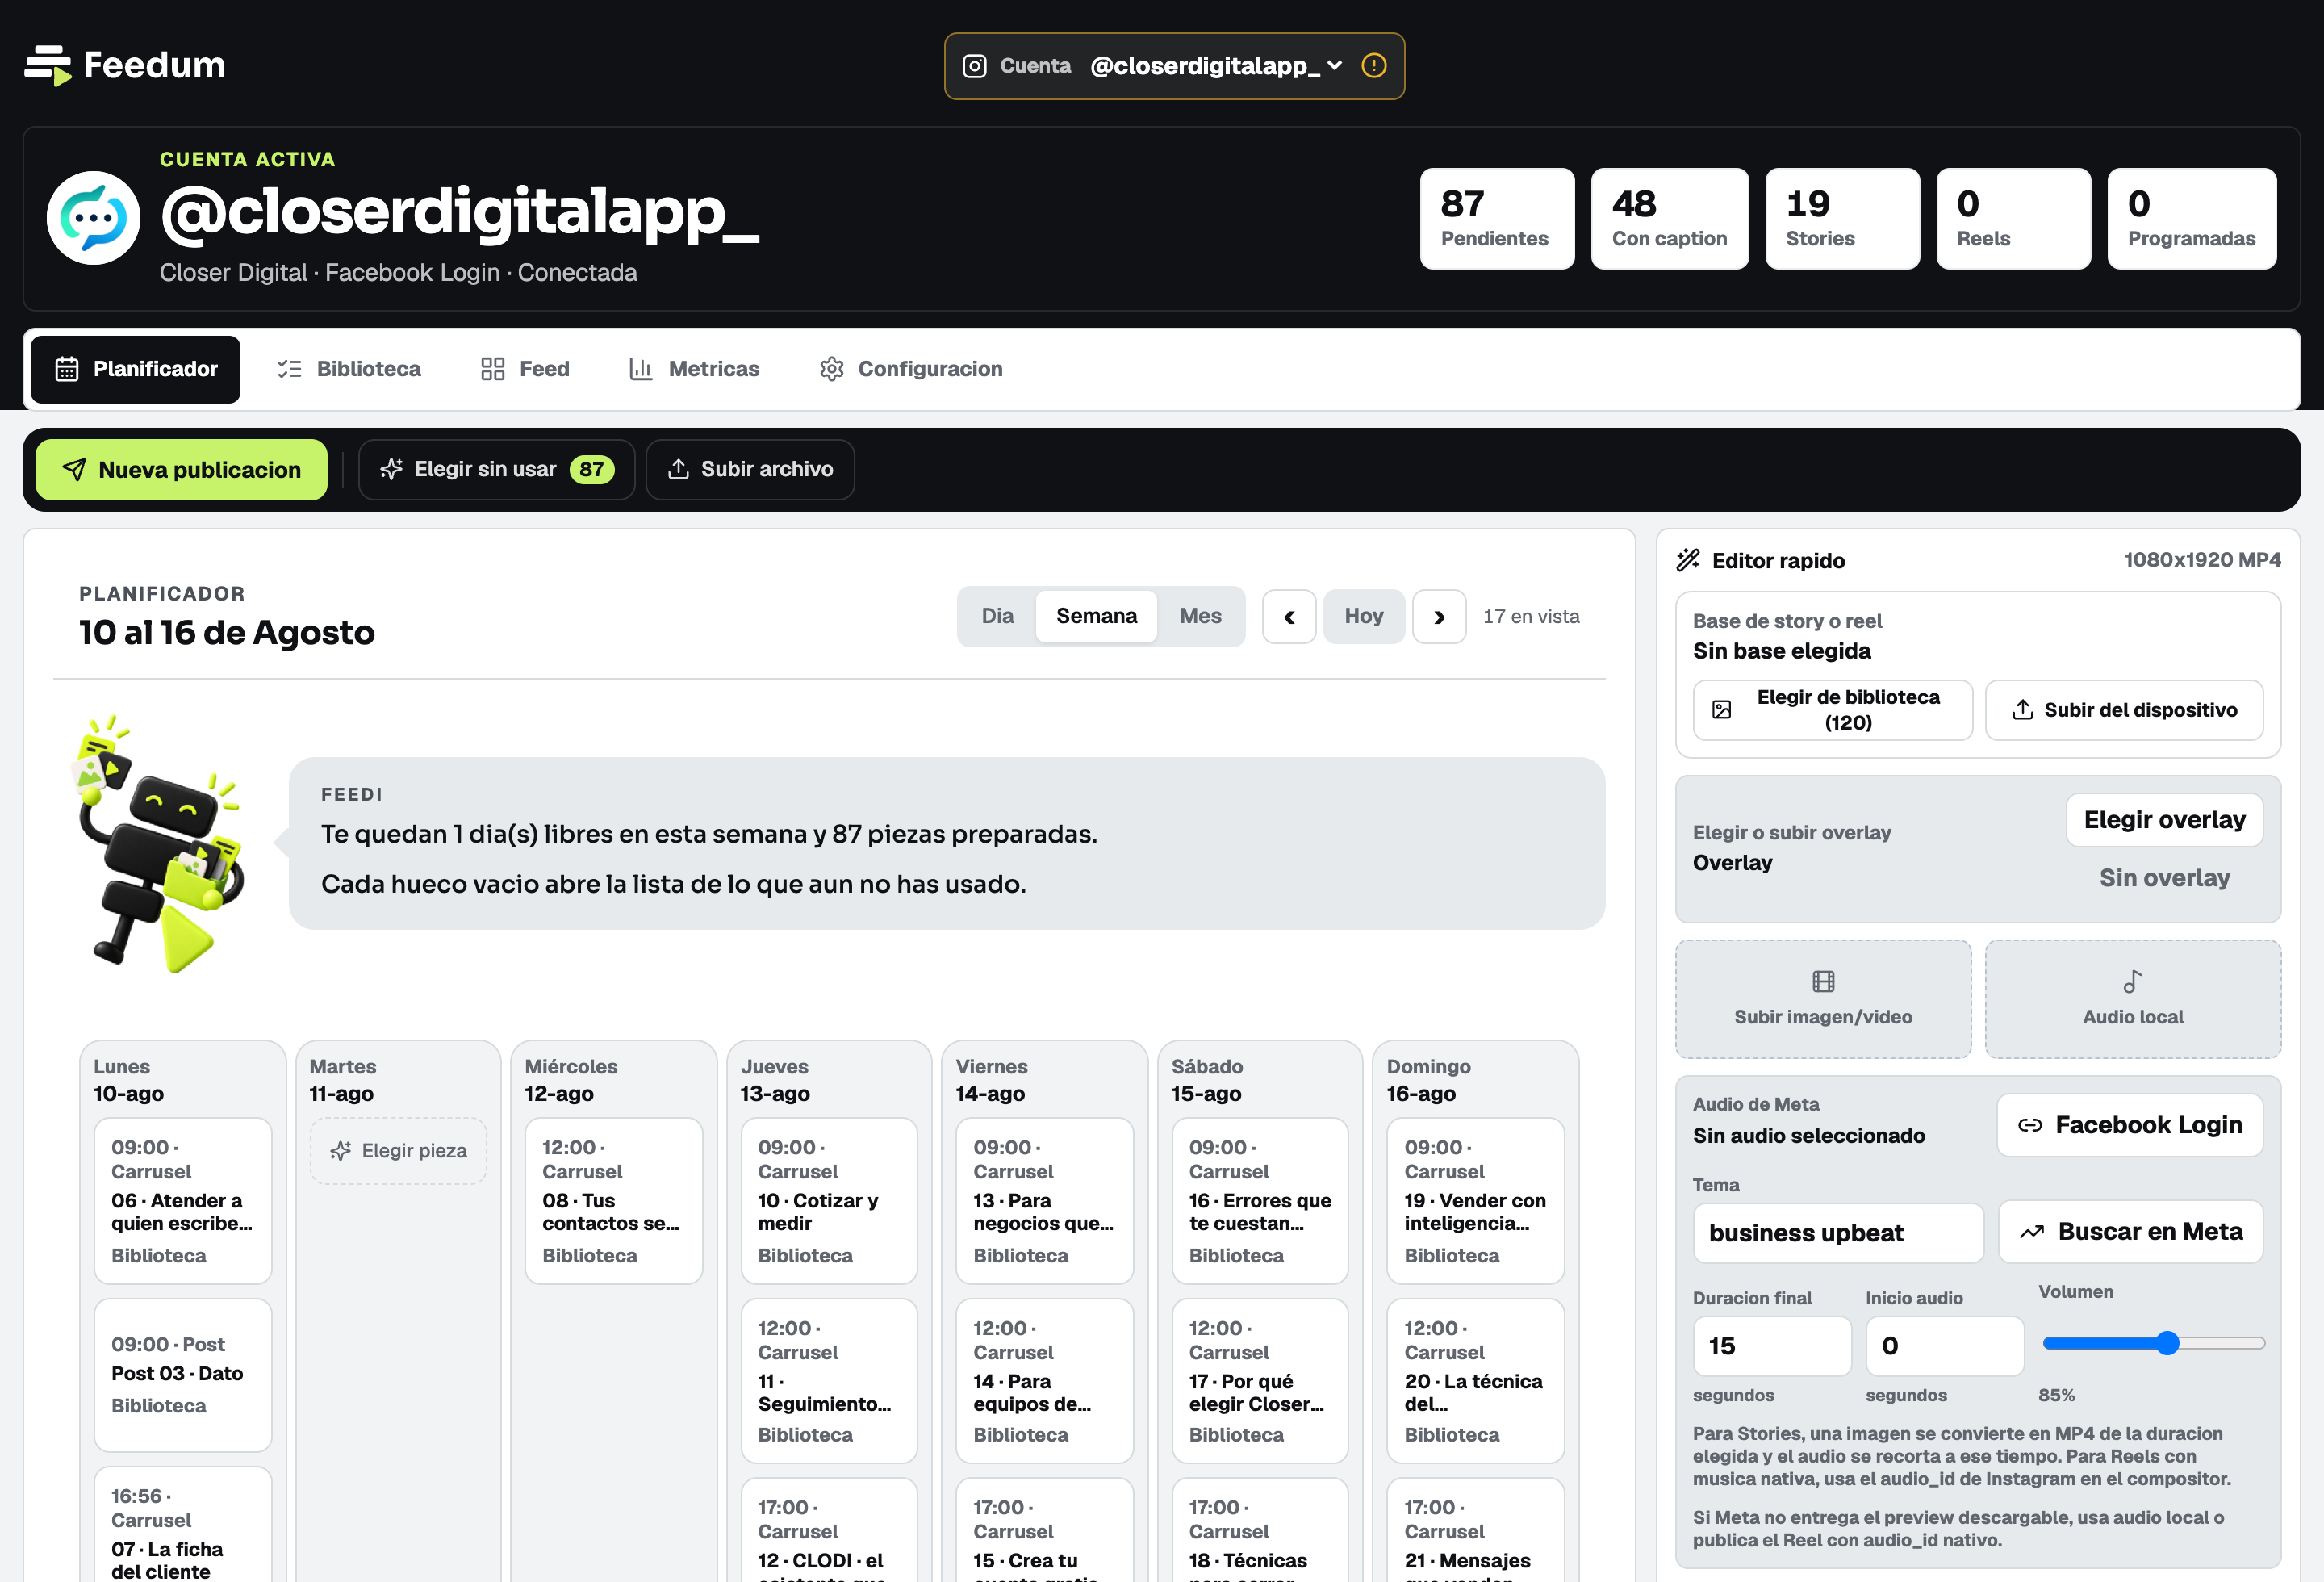Image resolution: width=2324 pixels, height=1582 pixels.
Task: Click the trend icon on Buscar en Meta
Action: 2032,1232
